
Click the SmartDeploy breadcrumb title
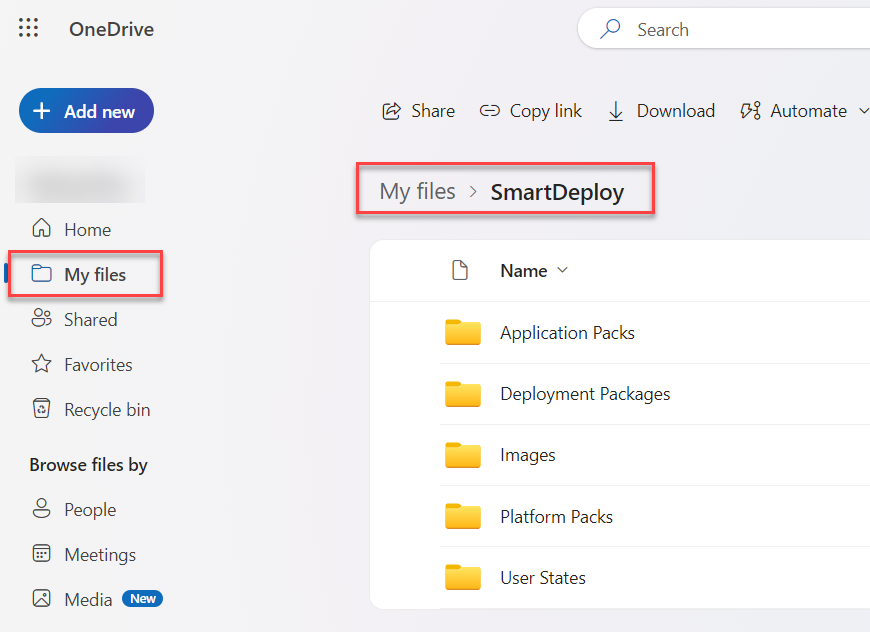click(x=557, y=192)
